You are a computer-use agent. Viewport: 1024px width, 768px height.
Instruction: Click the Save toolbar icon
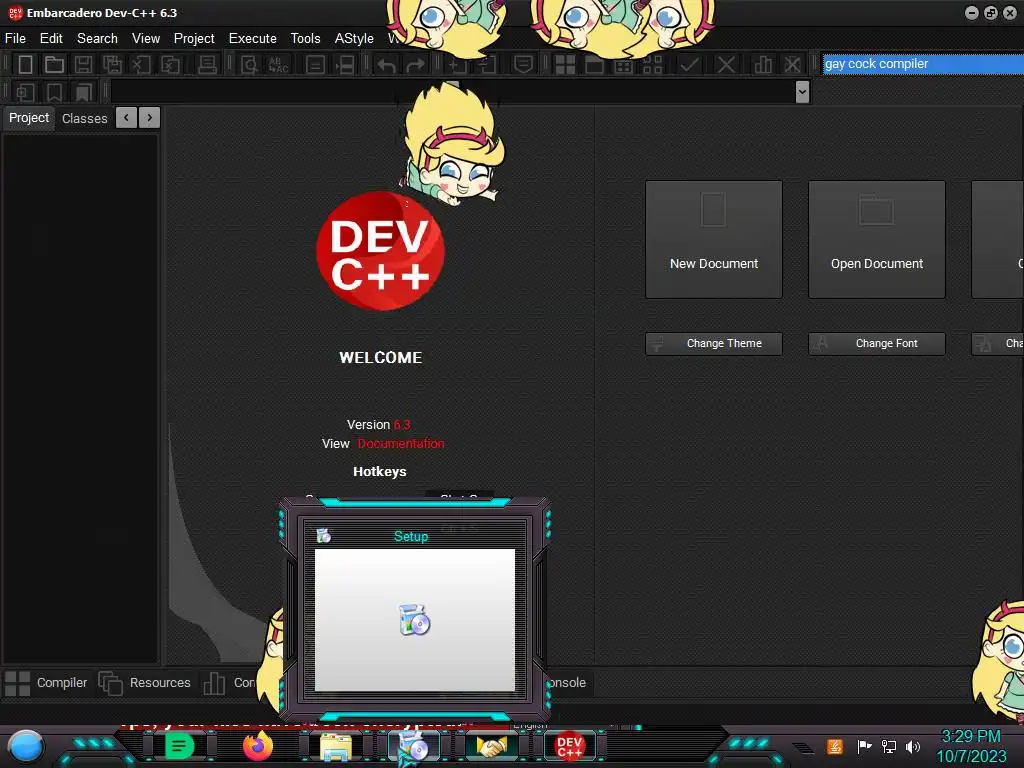click(83, 64)
